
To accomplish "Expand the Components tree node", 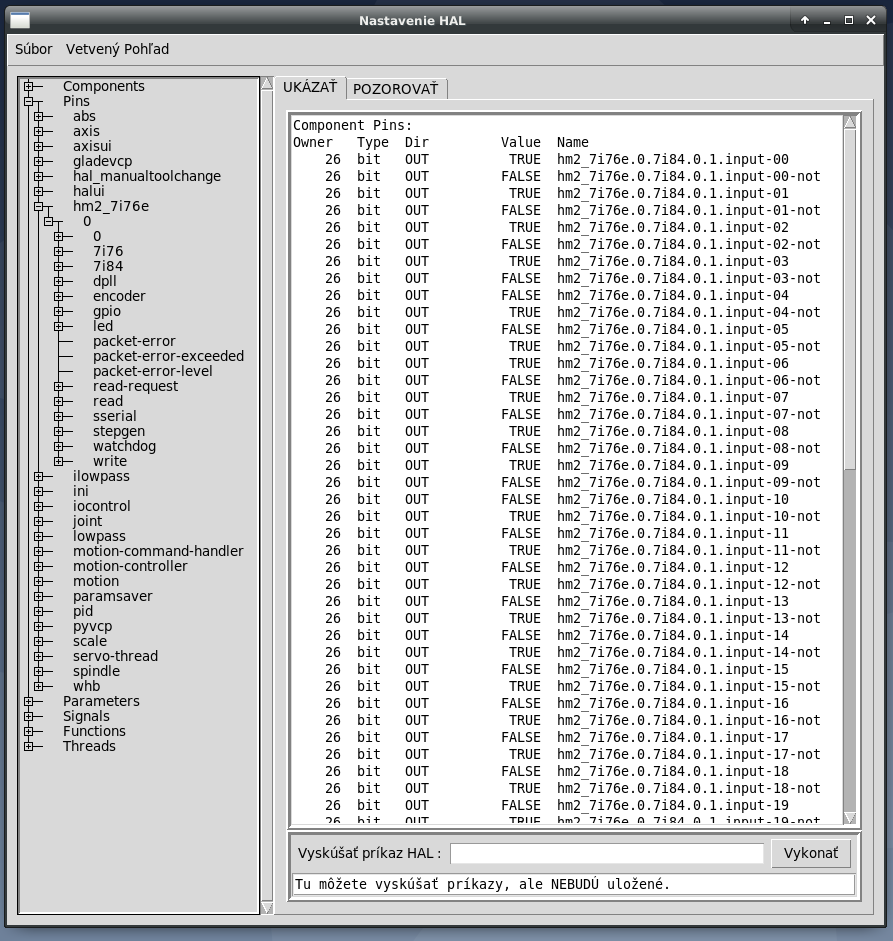I will pyautogui.click(x=29, y=86).
